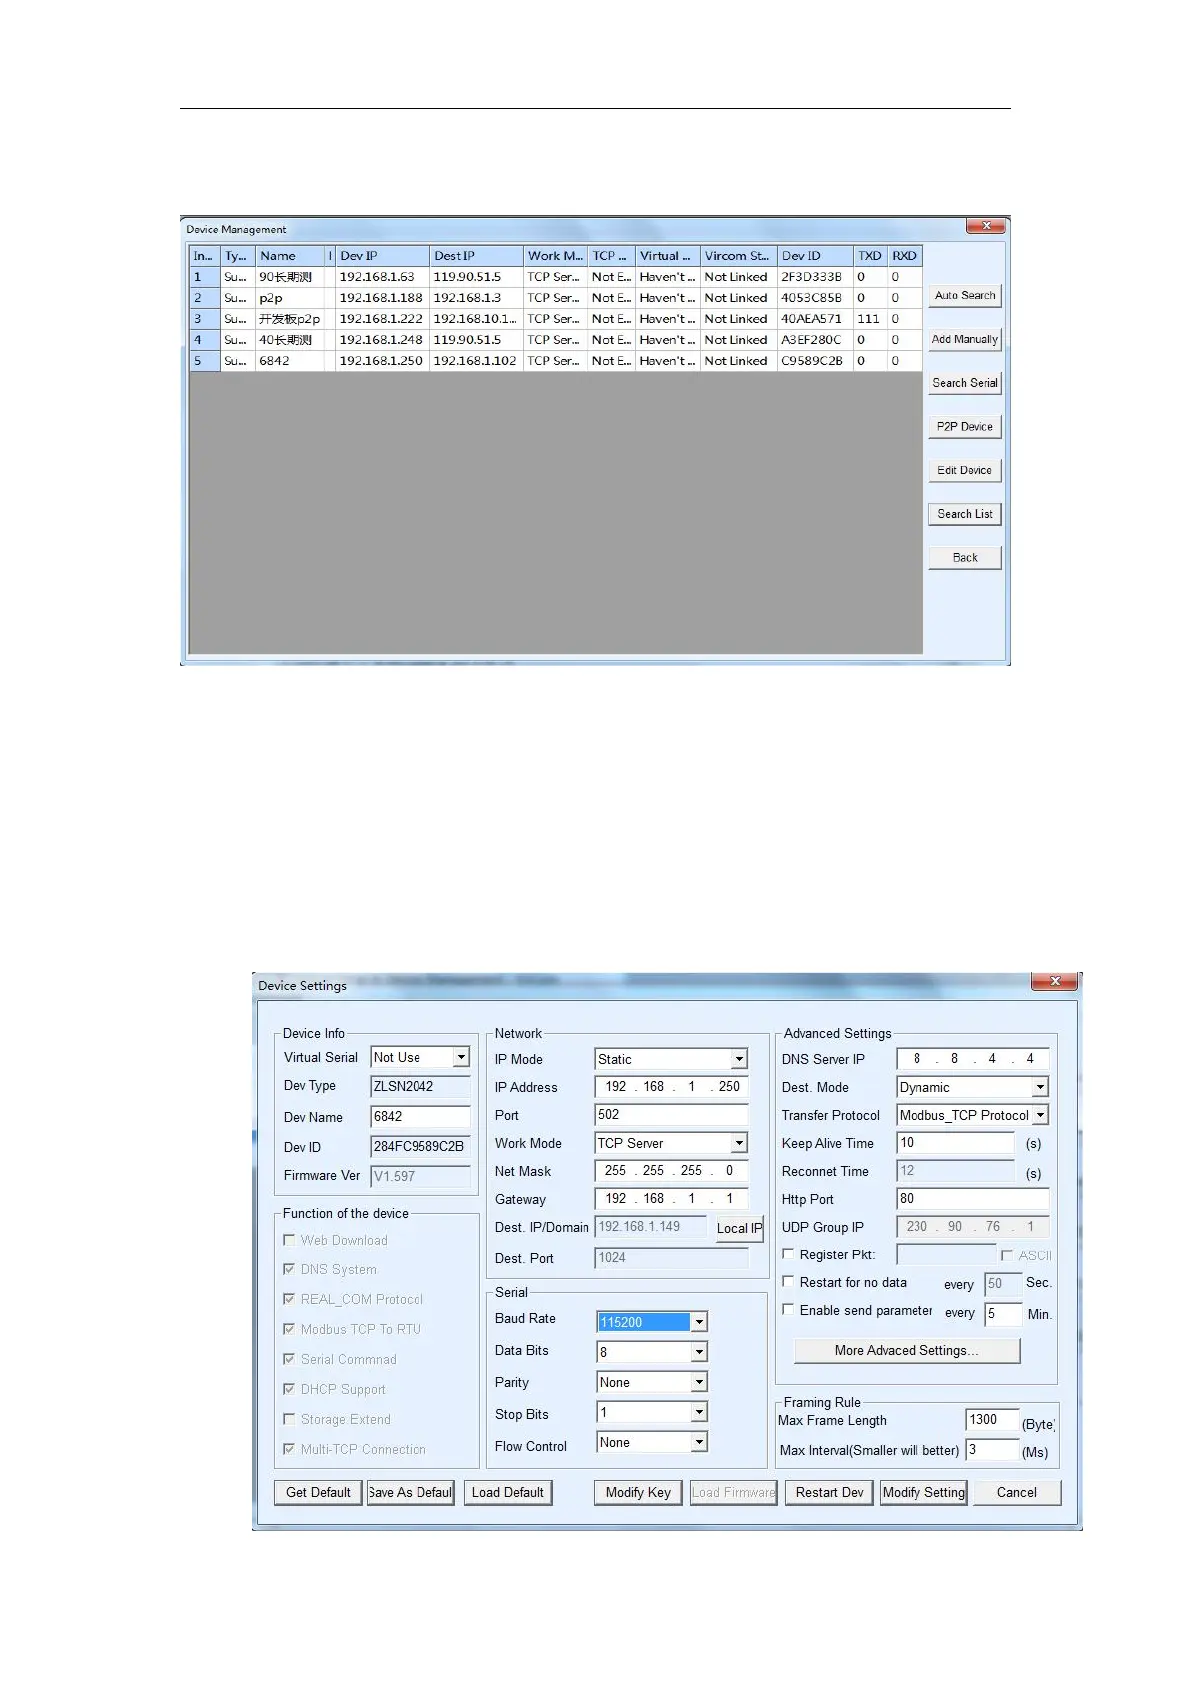Toggle the Storage Extend checkbox
Viewport: 1191px width, 1684px height.
click(289, 1419)
